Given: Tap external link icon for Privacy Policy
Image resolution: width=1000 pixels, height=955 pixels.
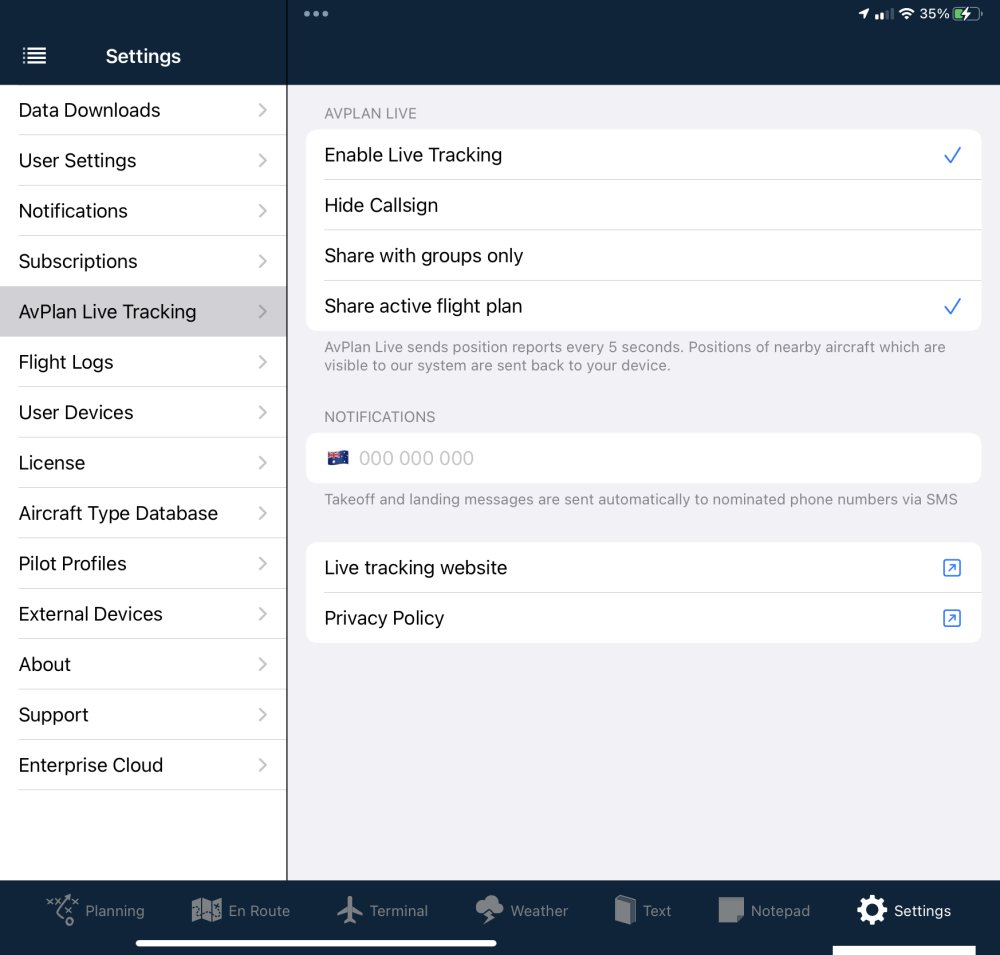Looking at the screenshot, I should [x=952, y=618].
